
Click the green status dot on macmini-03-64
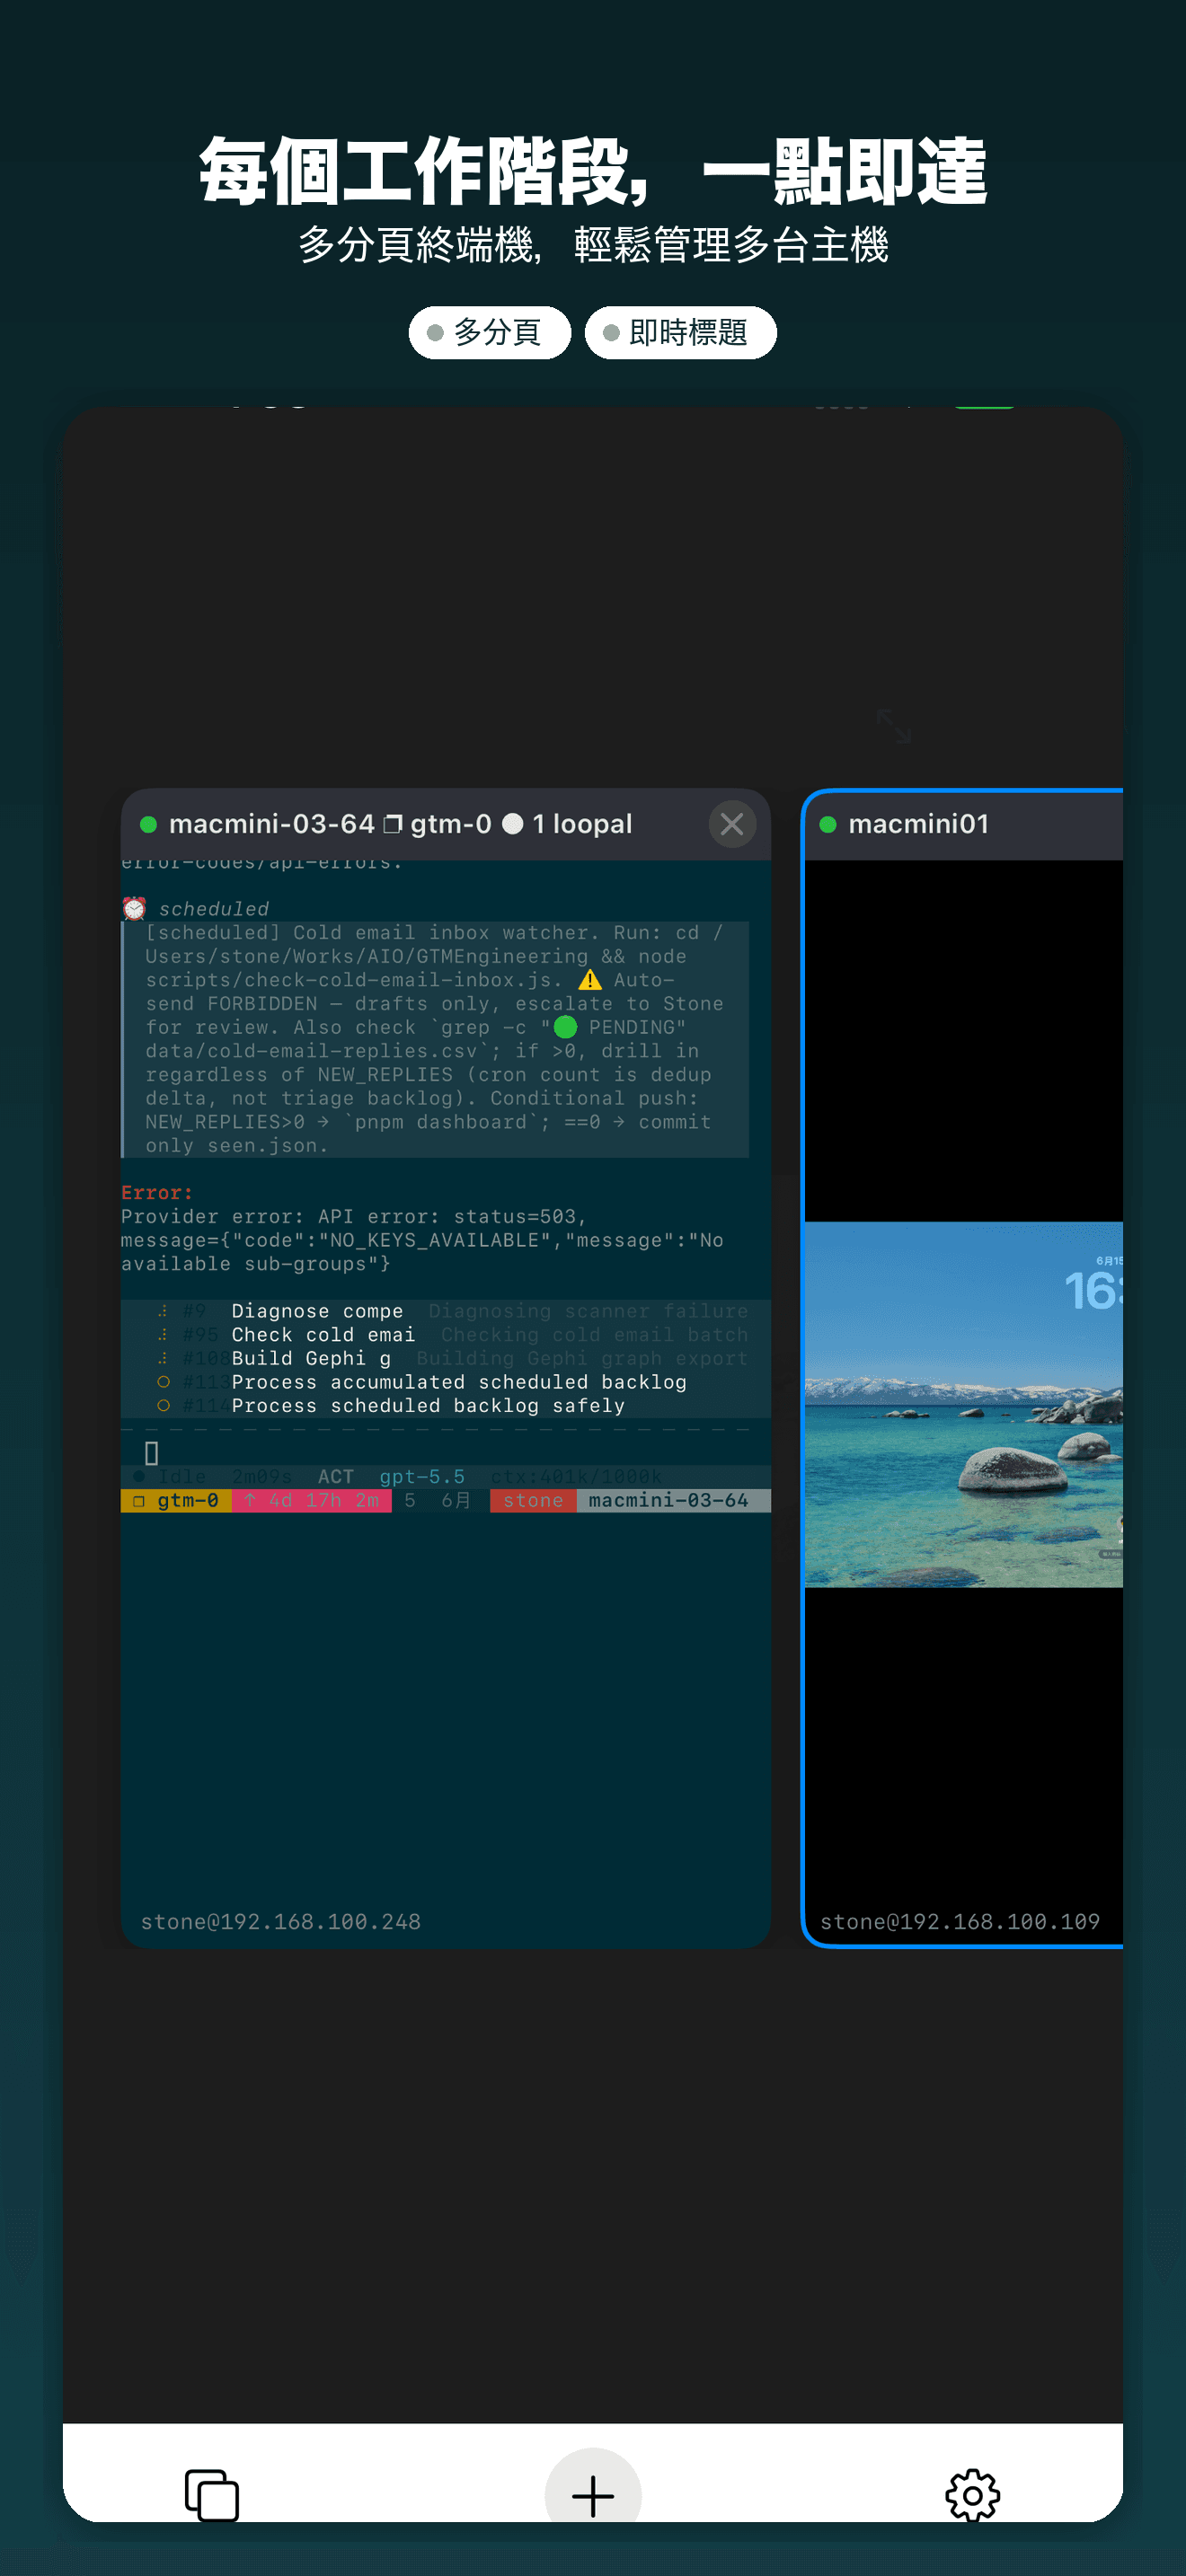pos(148,824)
